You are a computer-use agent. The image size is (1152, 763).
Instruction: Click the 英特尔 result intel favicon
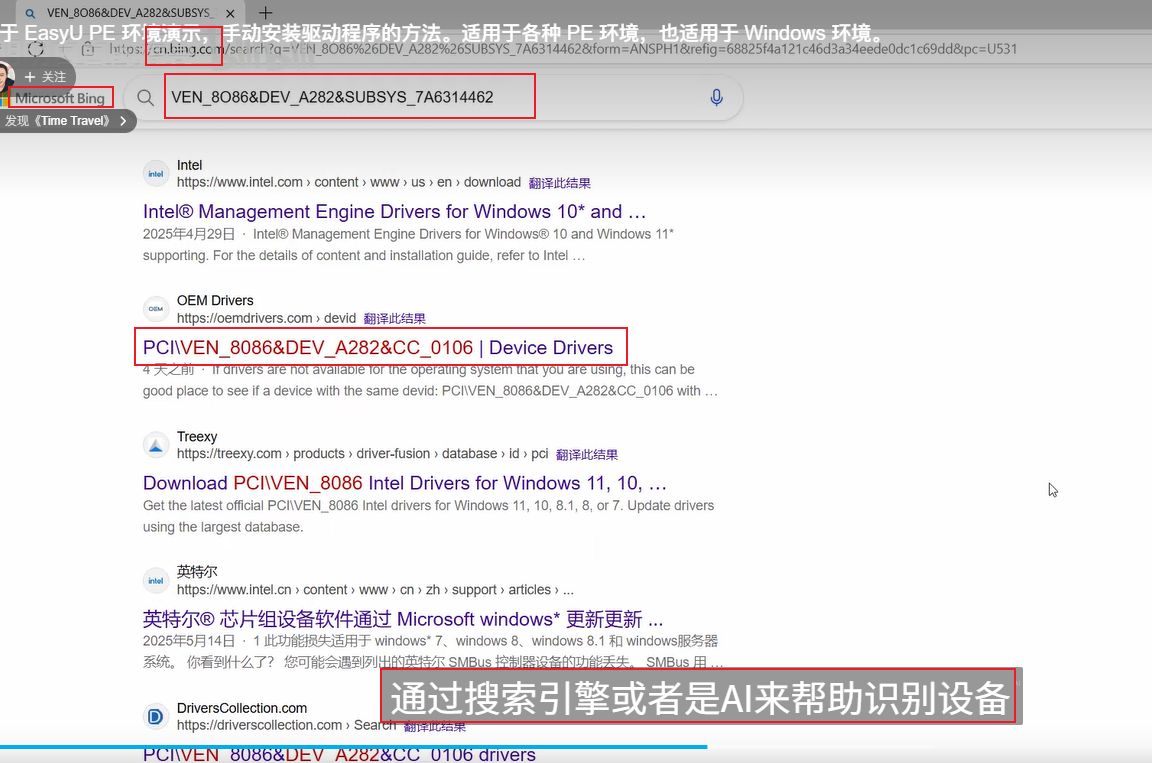[x=156, y=581]
